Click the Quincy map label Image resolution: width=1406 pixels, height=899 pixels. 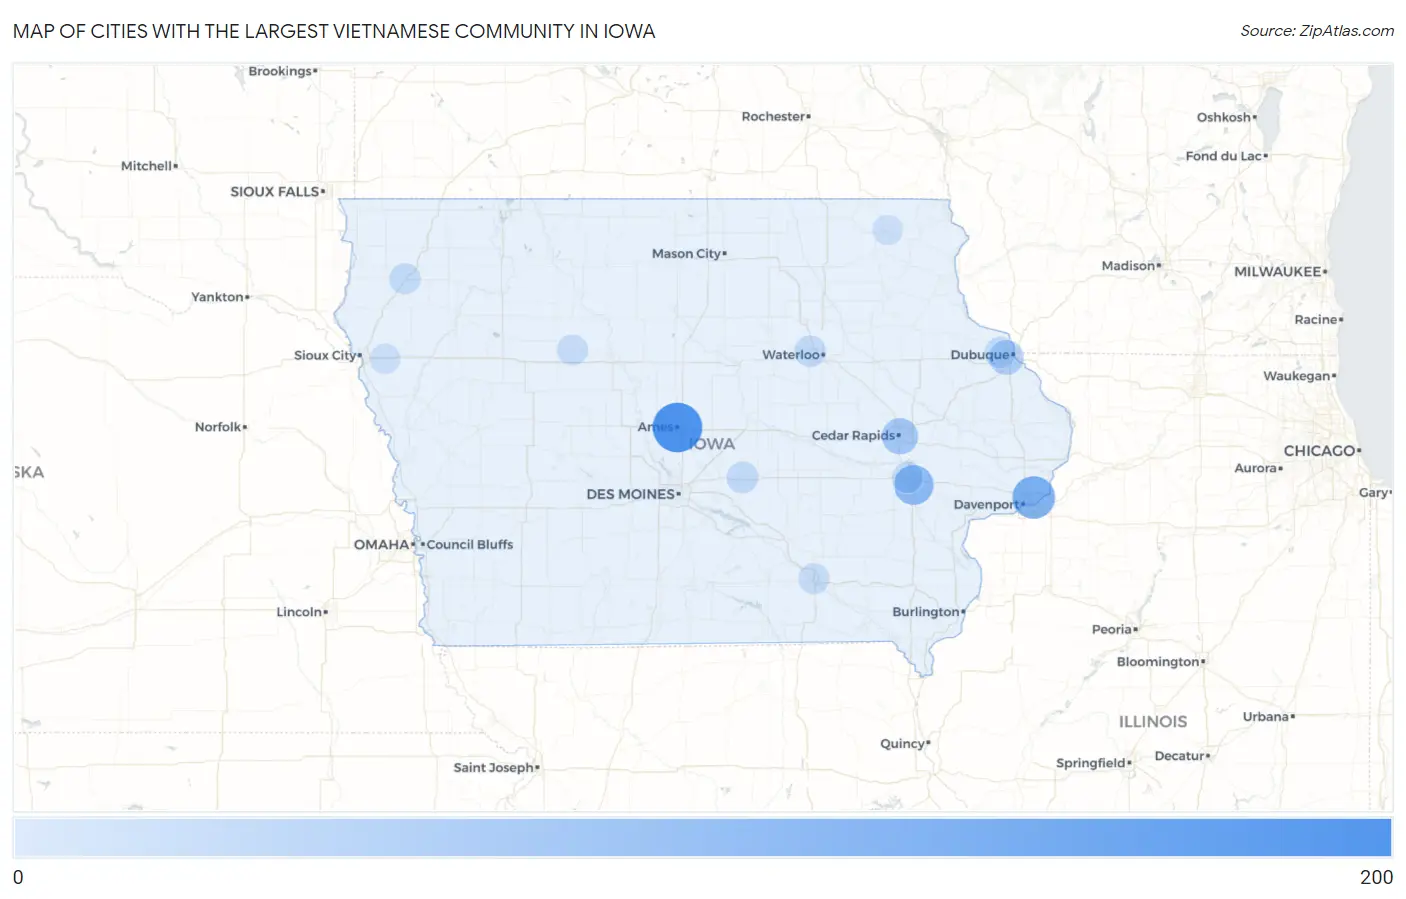(902, 744)
